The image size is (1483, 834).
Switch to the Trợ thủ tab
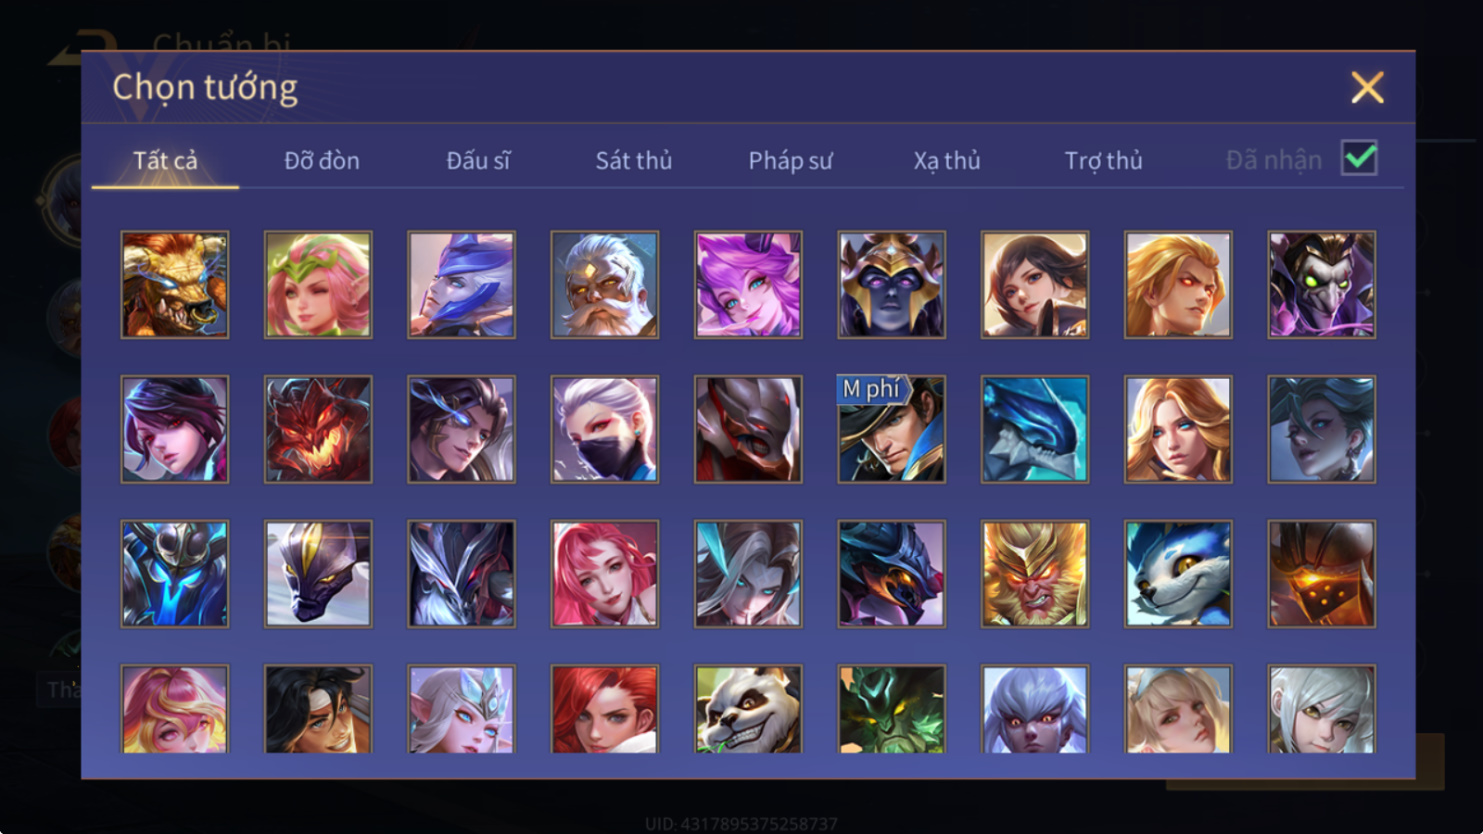(x=1103, y=160)
